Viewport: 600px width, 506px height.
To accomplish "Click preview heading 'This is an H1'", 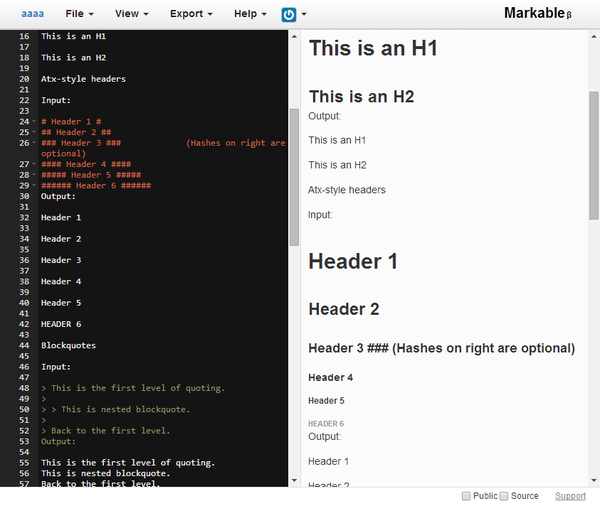I will 373,48.
